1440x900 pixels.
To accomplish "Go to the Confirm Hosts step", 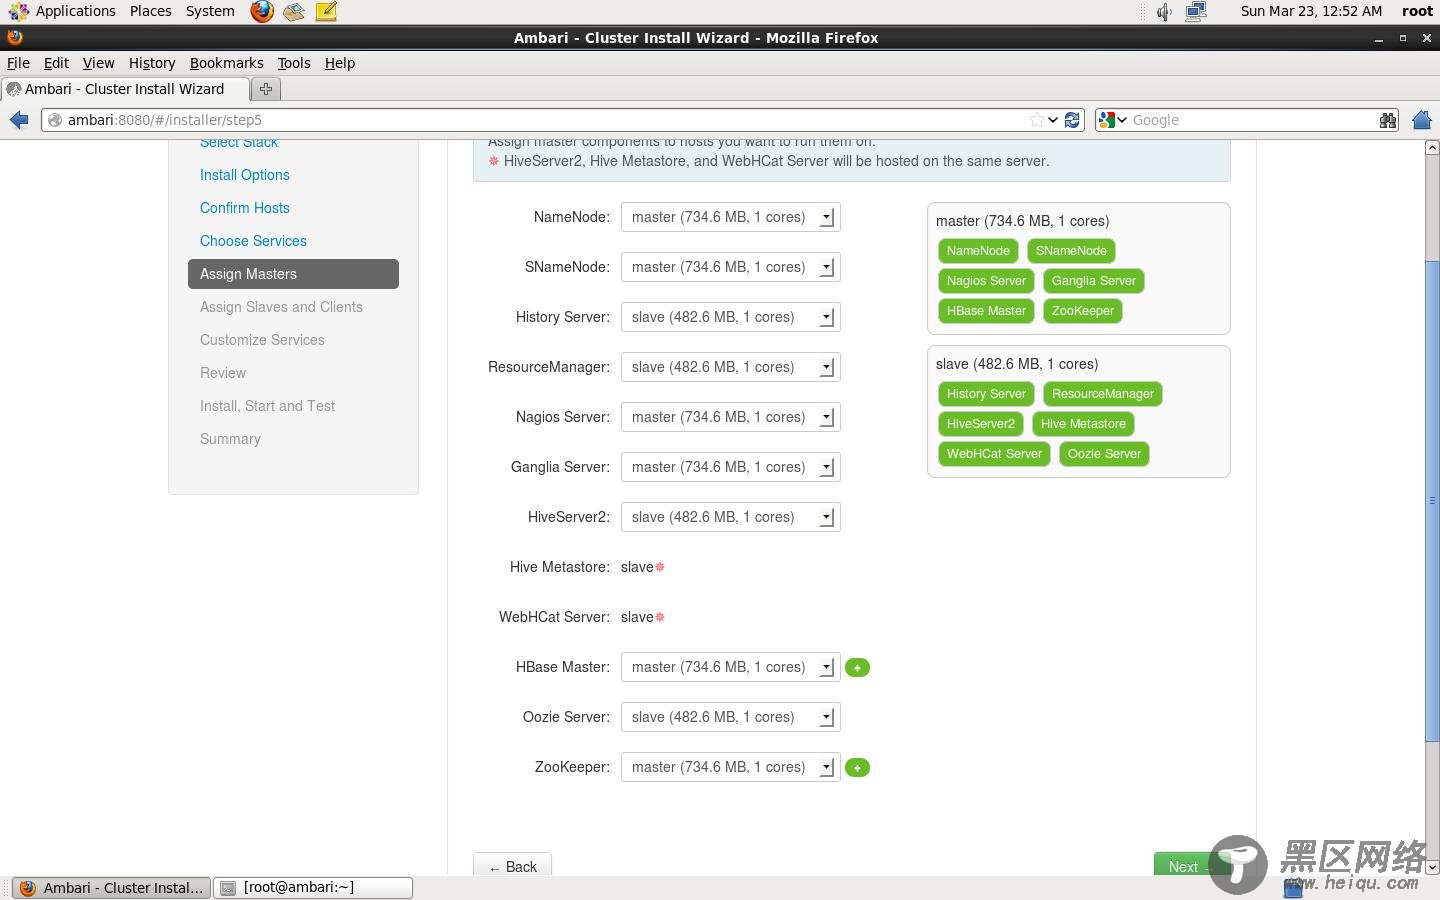I will [245, 208].
